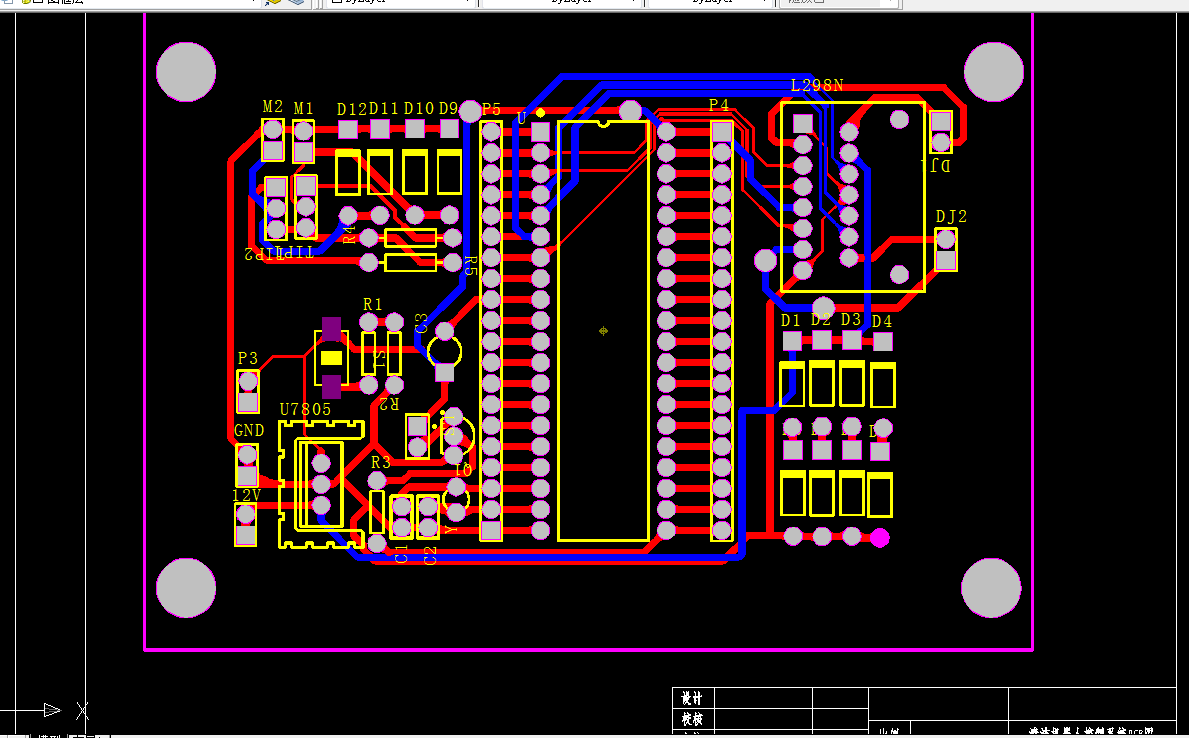The width and height of the screenshot is (1189, 738).
Task: Click the 12V terminal label
Action: [x=246, y=495]
